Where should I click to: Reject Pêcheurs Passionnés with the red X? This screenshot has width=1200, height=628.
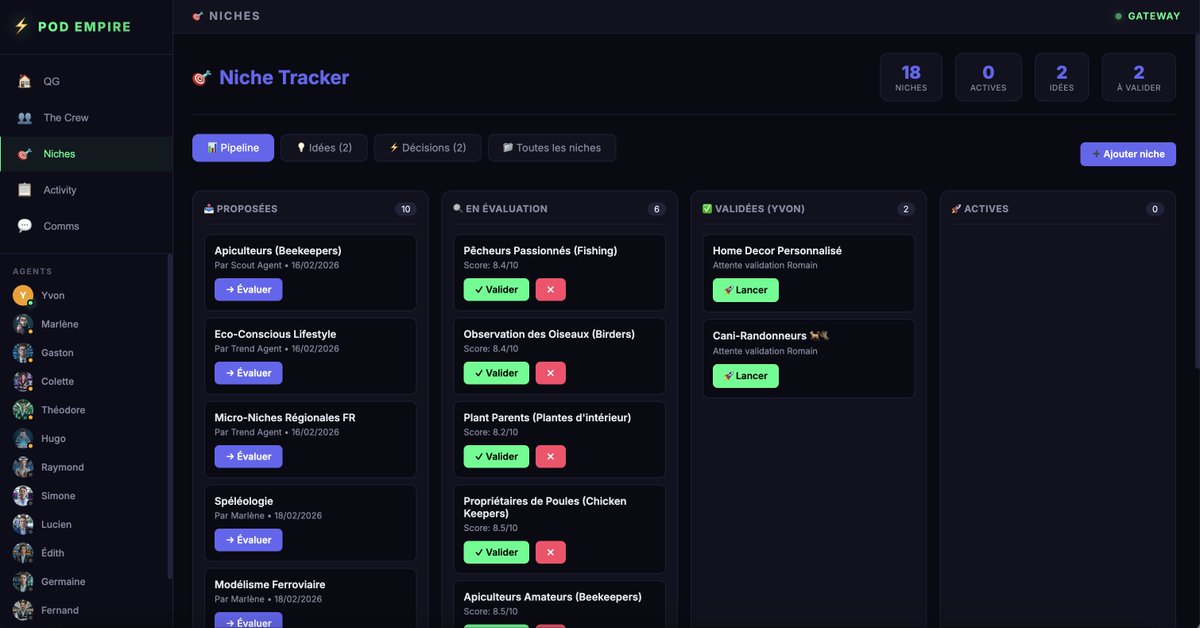[550, 290]
